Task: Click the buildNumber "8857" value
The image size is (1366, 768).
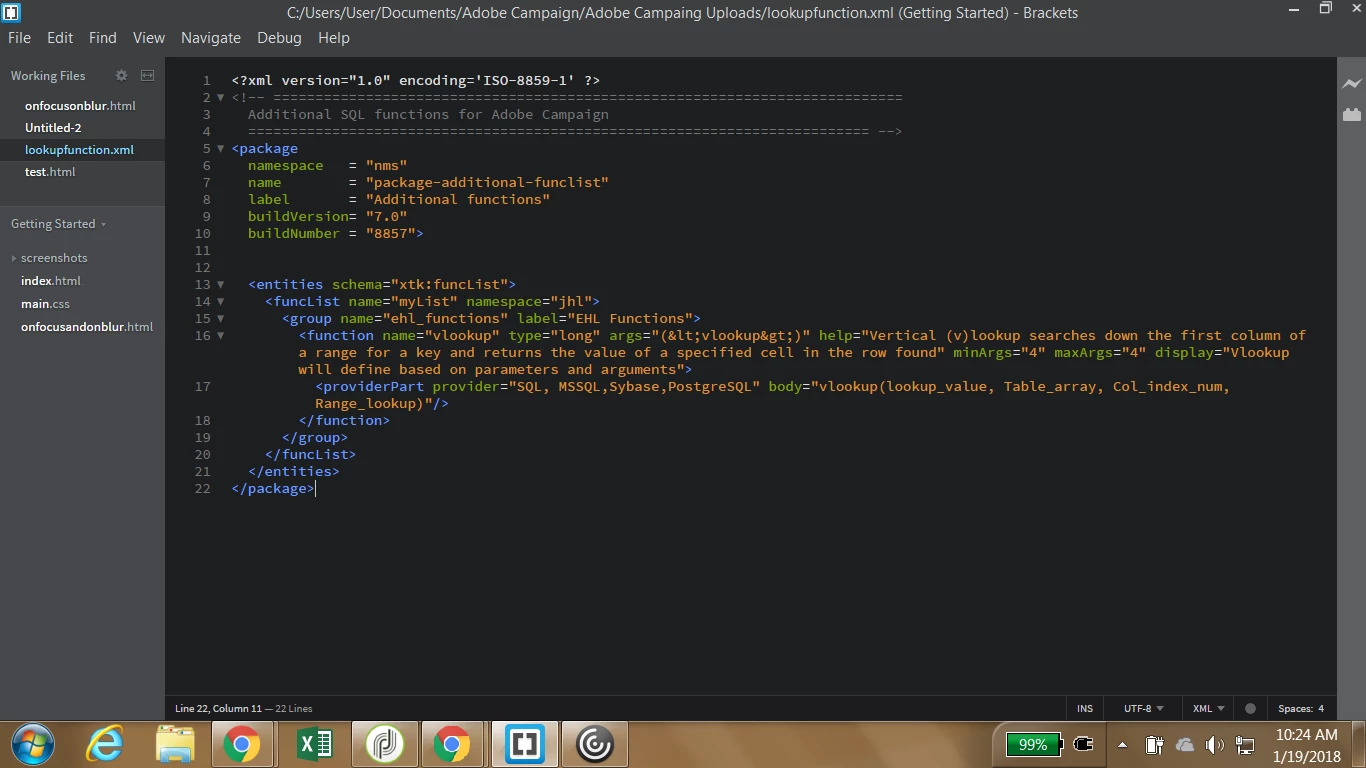Action: pyautogui.click(x=390, y=234)
